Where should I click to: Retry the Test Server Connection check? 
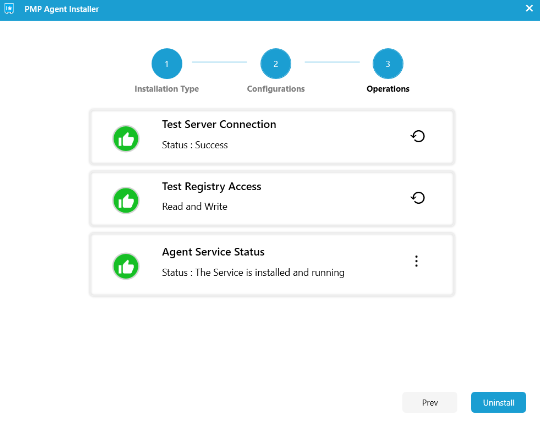point(418,136)
